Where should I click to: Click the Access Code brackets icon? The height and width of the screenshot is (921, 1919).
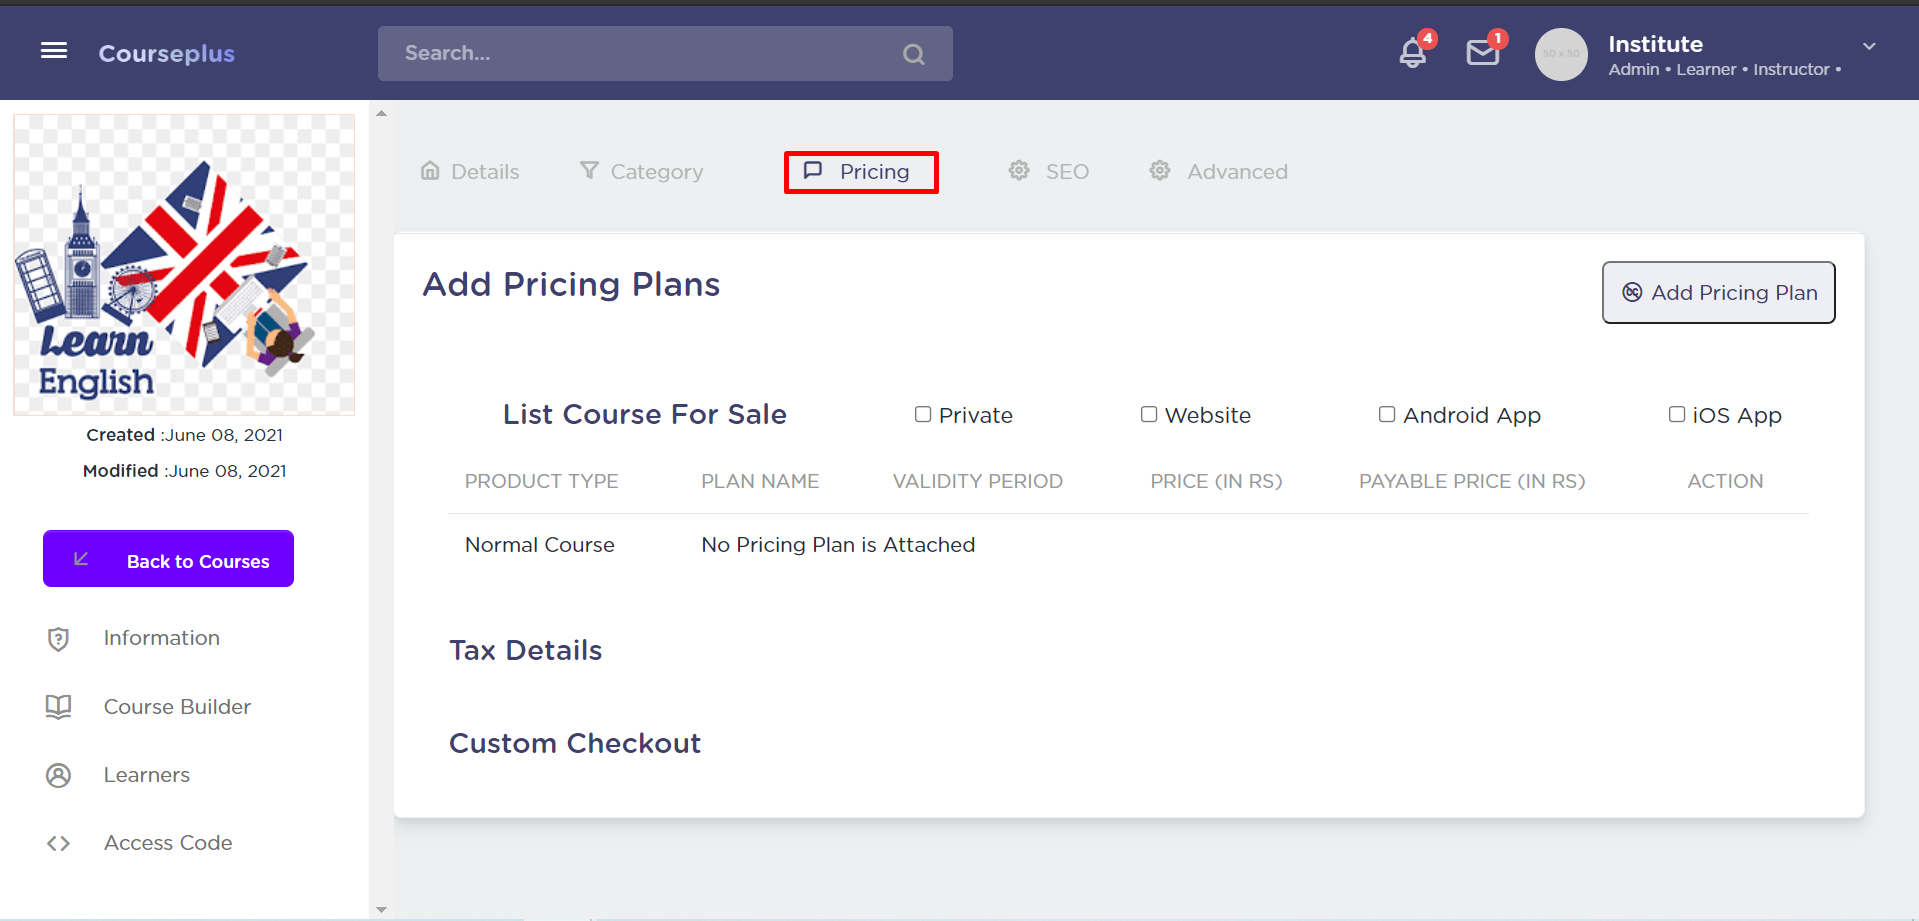[59, 843]
